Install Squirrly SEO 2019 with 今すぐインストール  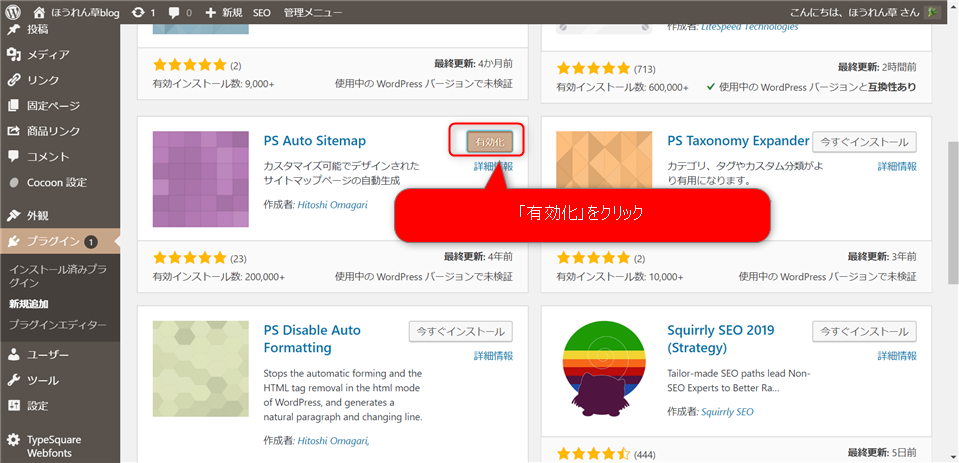(x=864, y=332)
